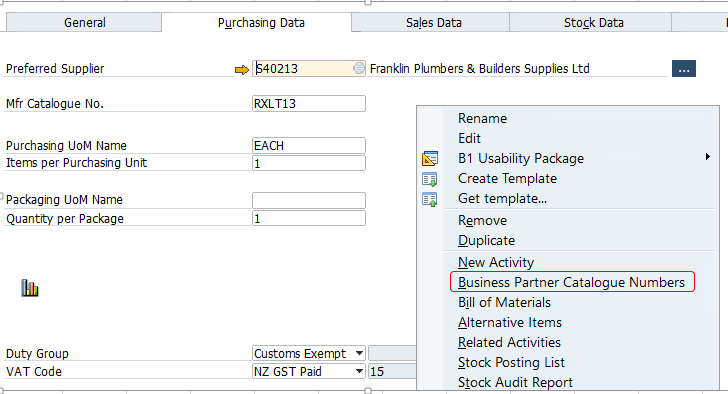Viewport: 728px width, 394px height.
Task: Switch to the General tab
Action: coord(84,23)
